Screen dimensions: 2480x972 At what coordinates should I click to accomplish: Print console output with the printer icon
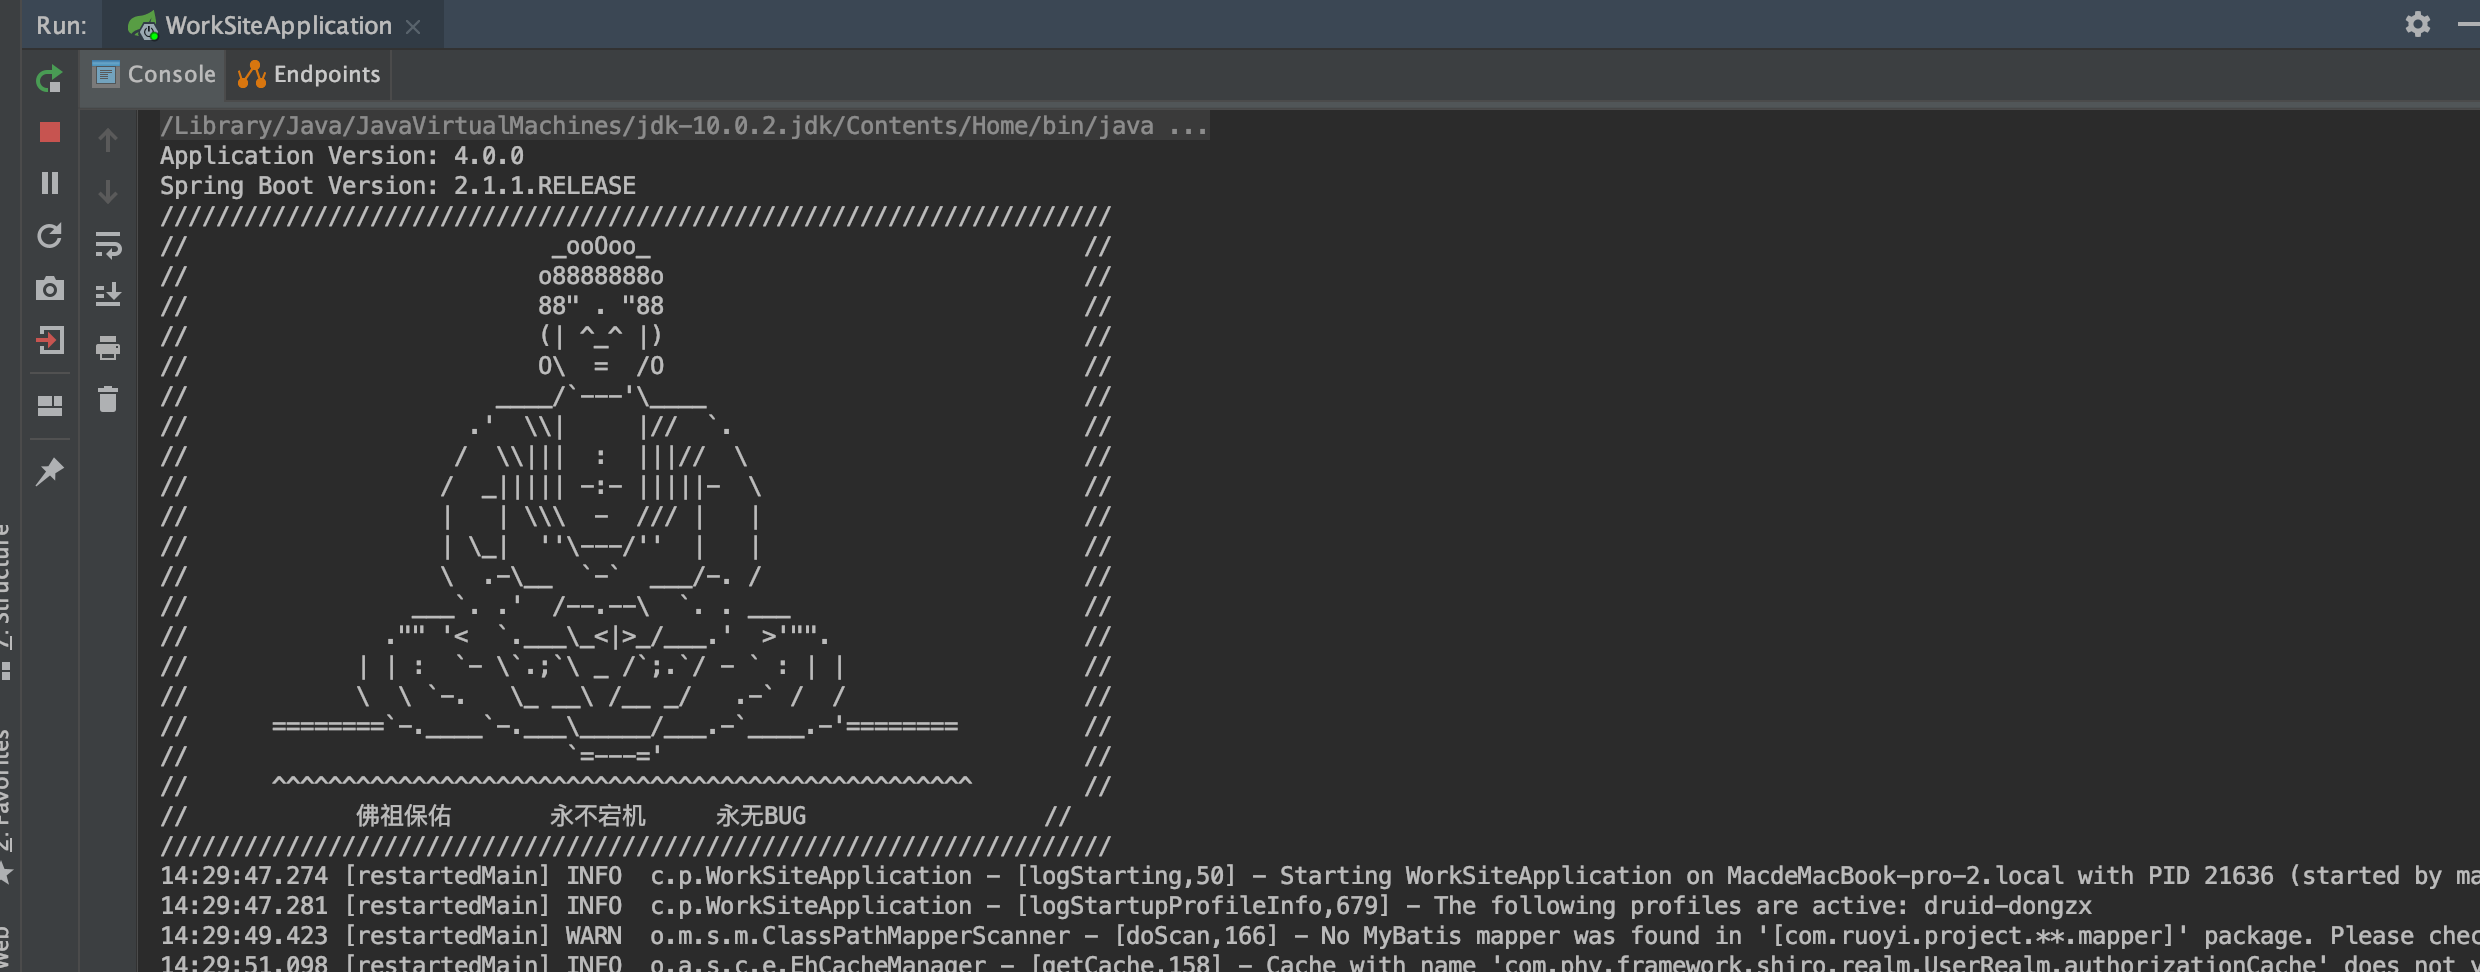108,348
